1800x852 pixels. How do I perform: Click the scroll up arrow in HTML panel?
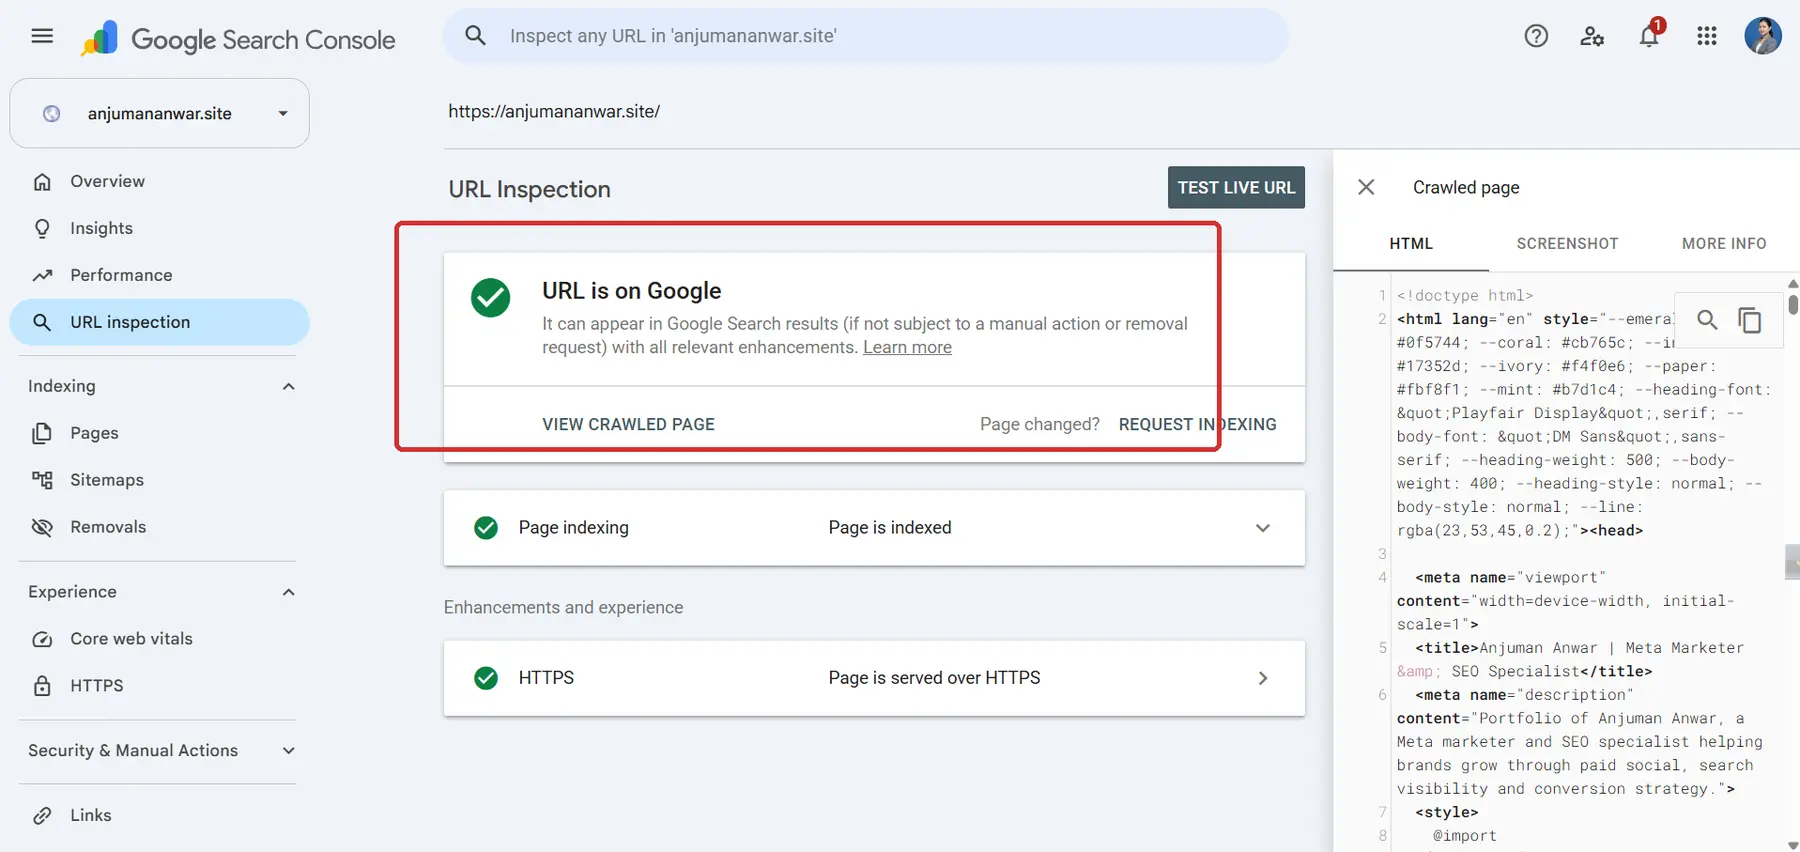tap(1793, 283)
